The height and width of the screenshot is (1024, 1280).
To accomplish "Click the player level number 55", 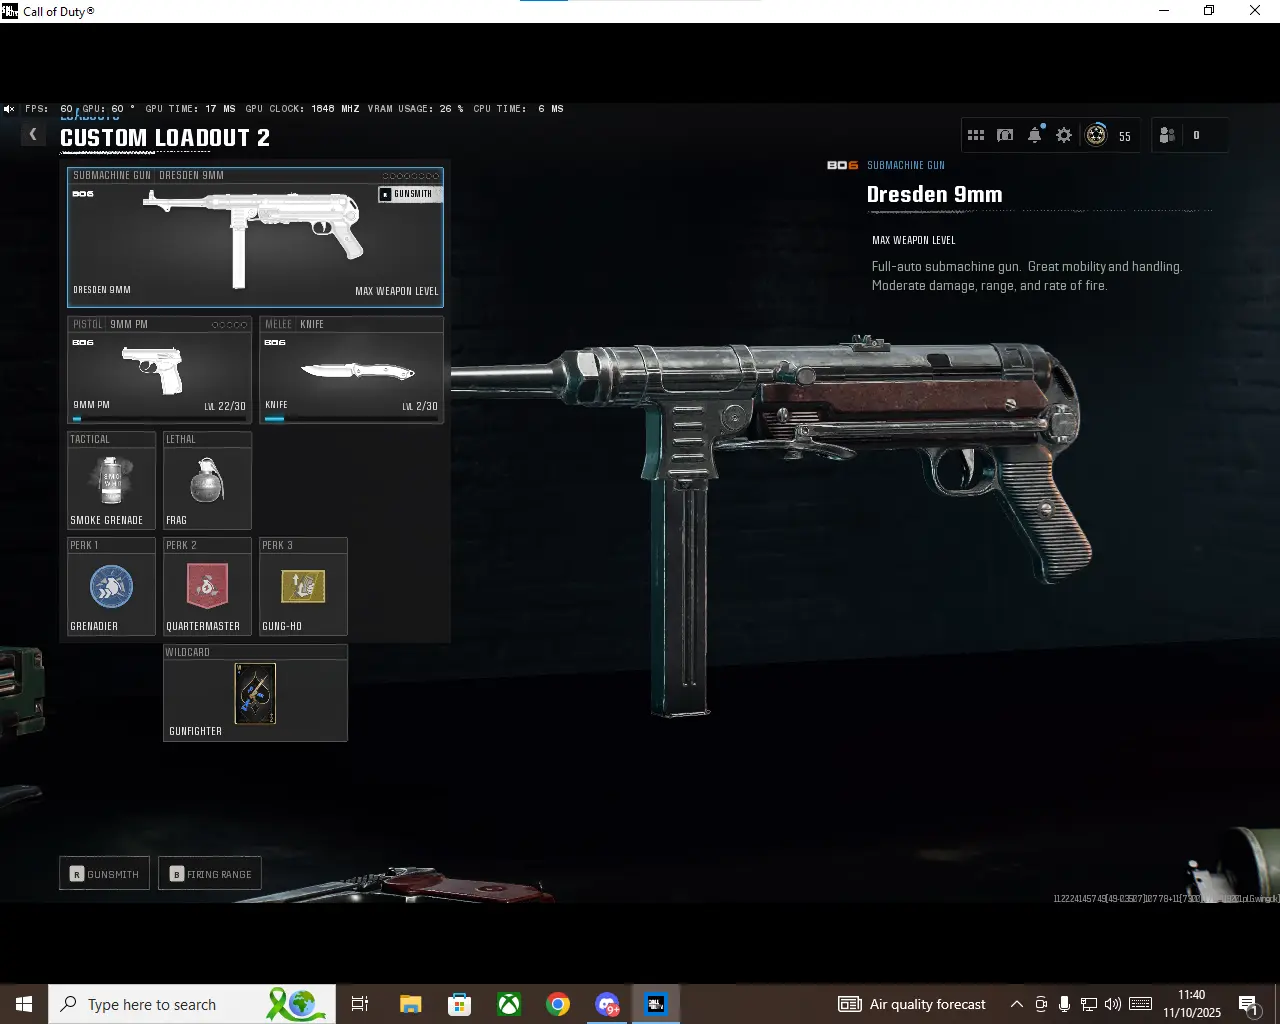I will pyautogui.click(x=1125, y=136).
